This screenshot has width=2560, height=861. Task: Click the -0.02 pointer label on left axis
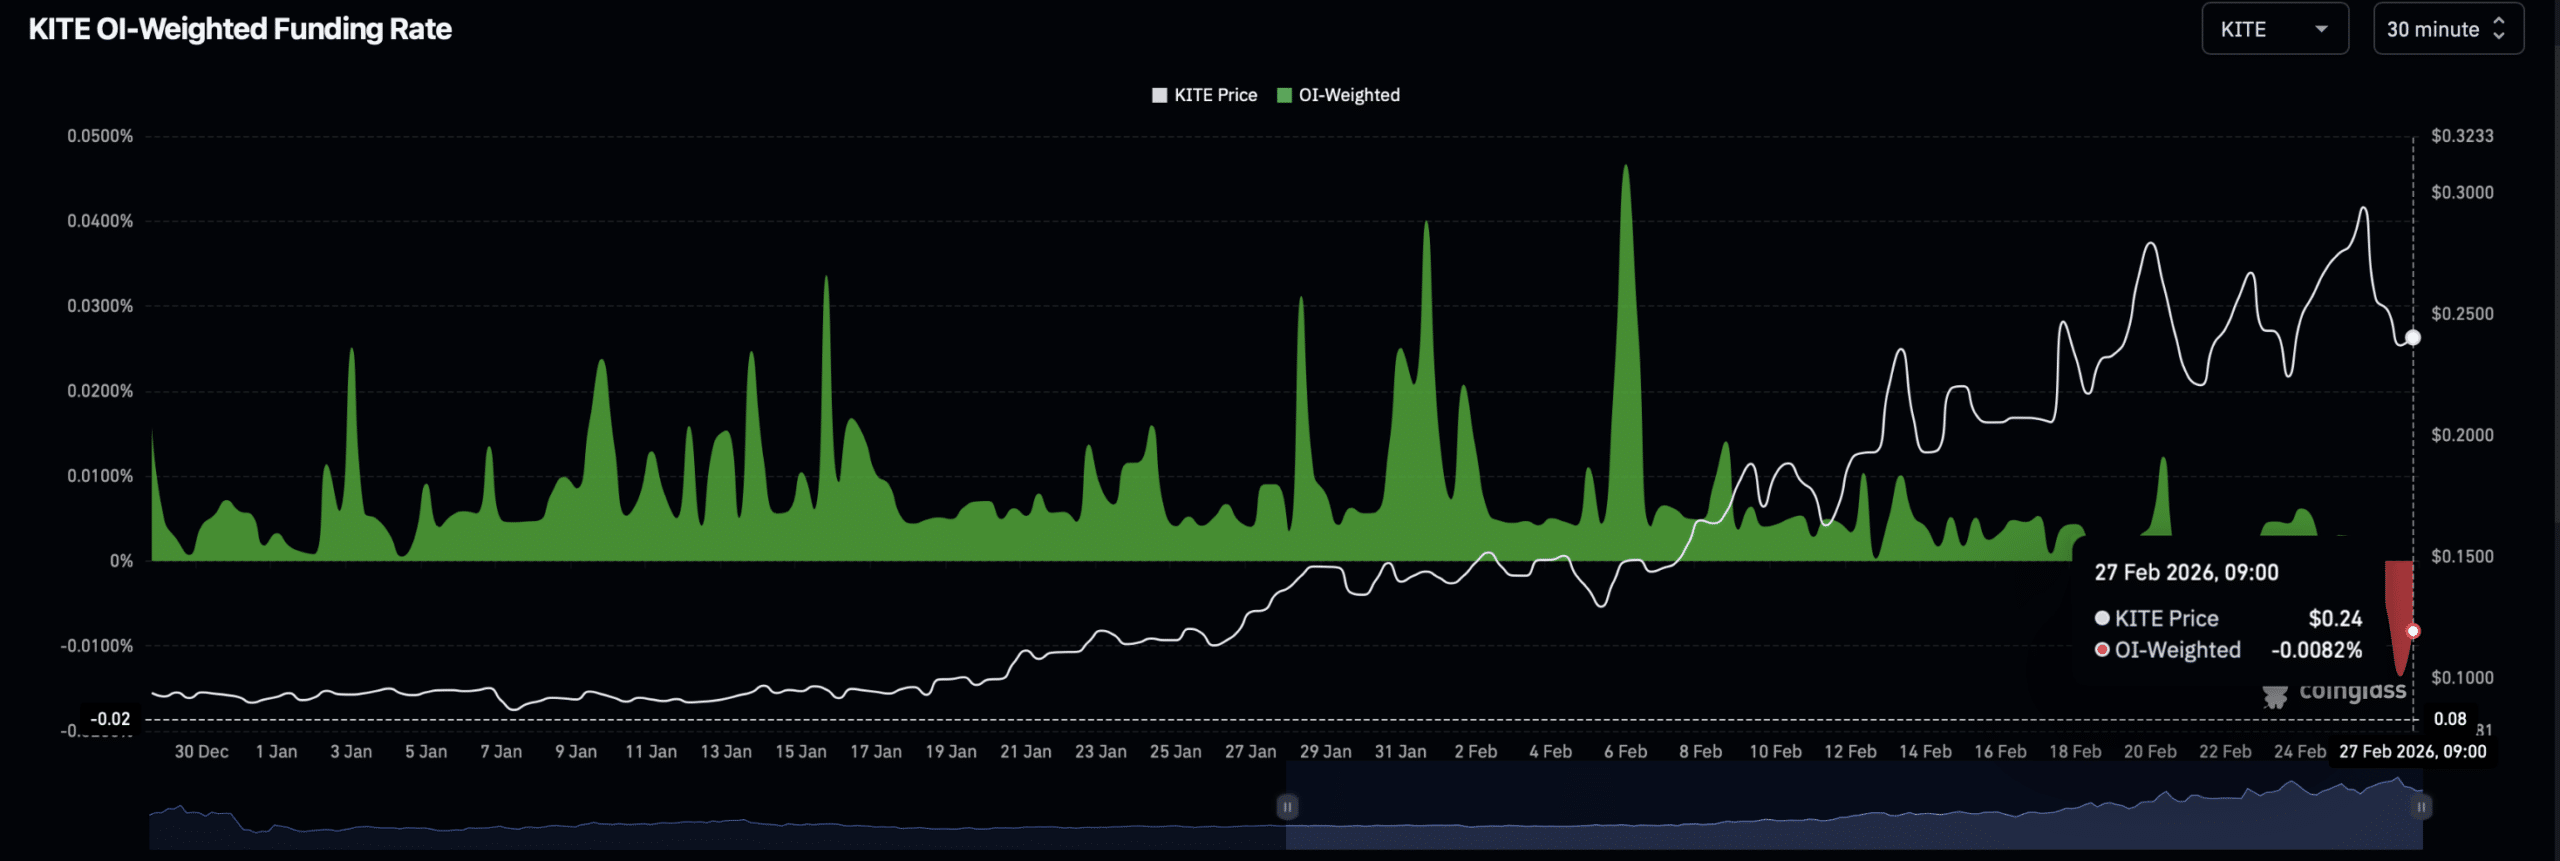[x=110, y=719]
